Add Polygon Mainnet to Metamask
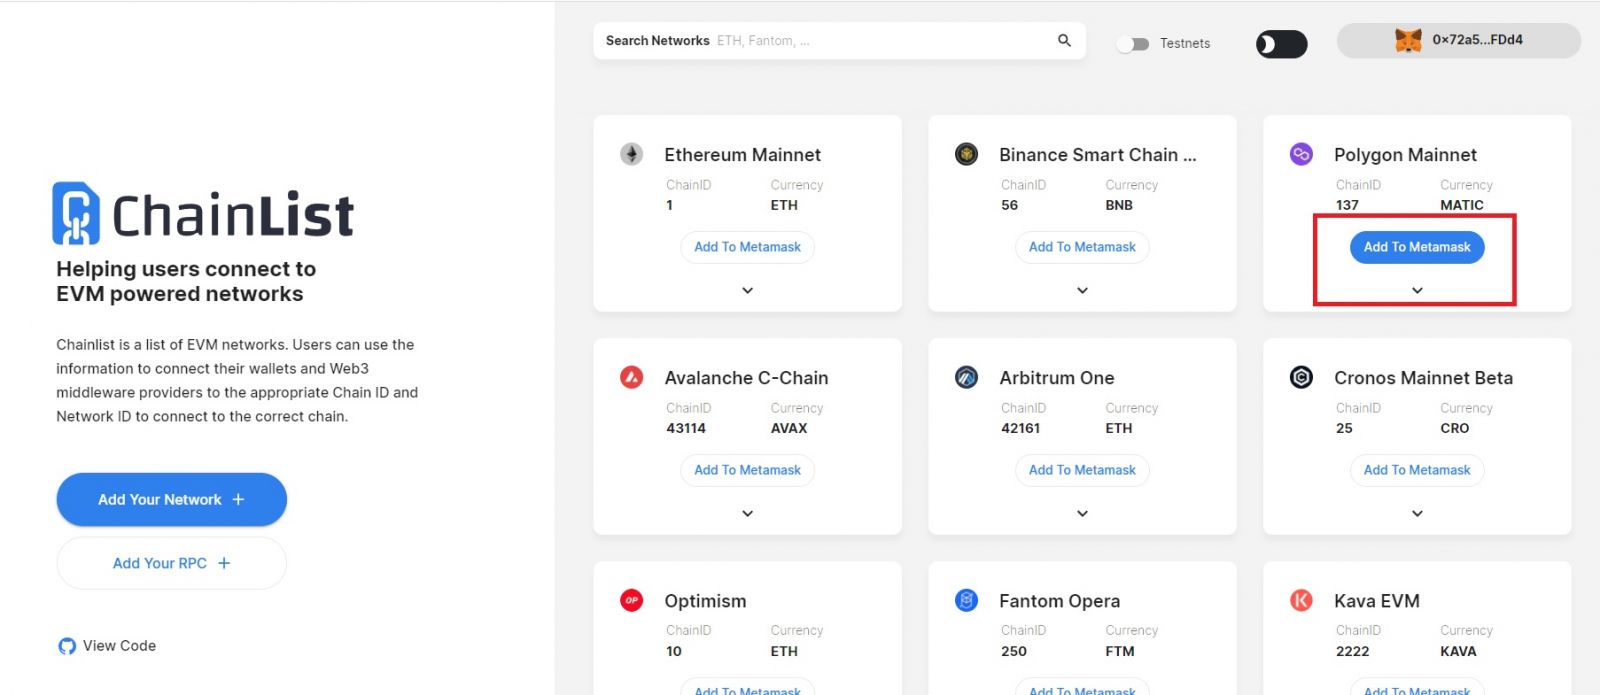The width and height of the screenshot is (1600, 695). point(1417,247)
